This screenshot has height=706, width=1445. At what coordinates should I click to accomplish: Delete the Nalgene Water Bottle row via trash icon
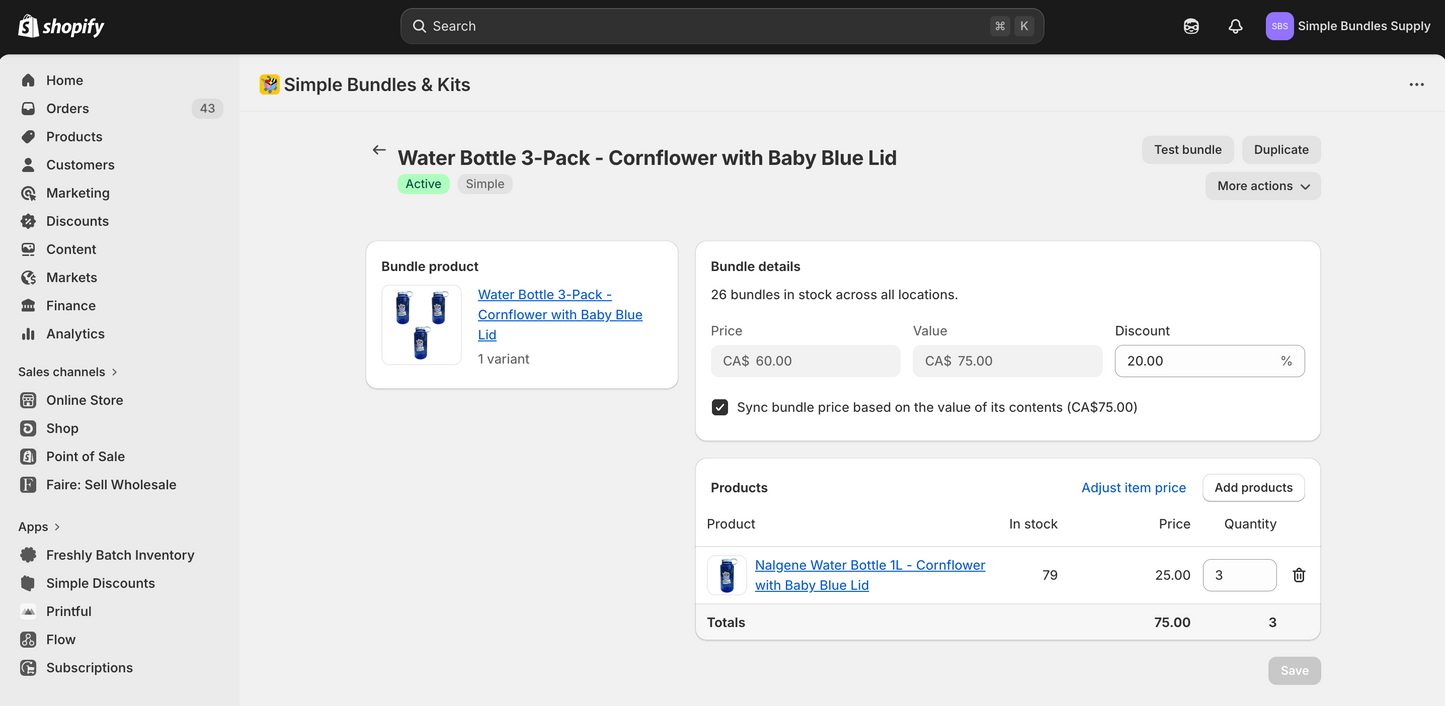[x=1299, y=575]
